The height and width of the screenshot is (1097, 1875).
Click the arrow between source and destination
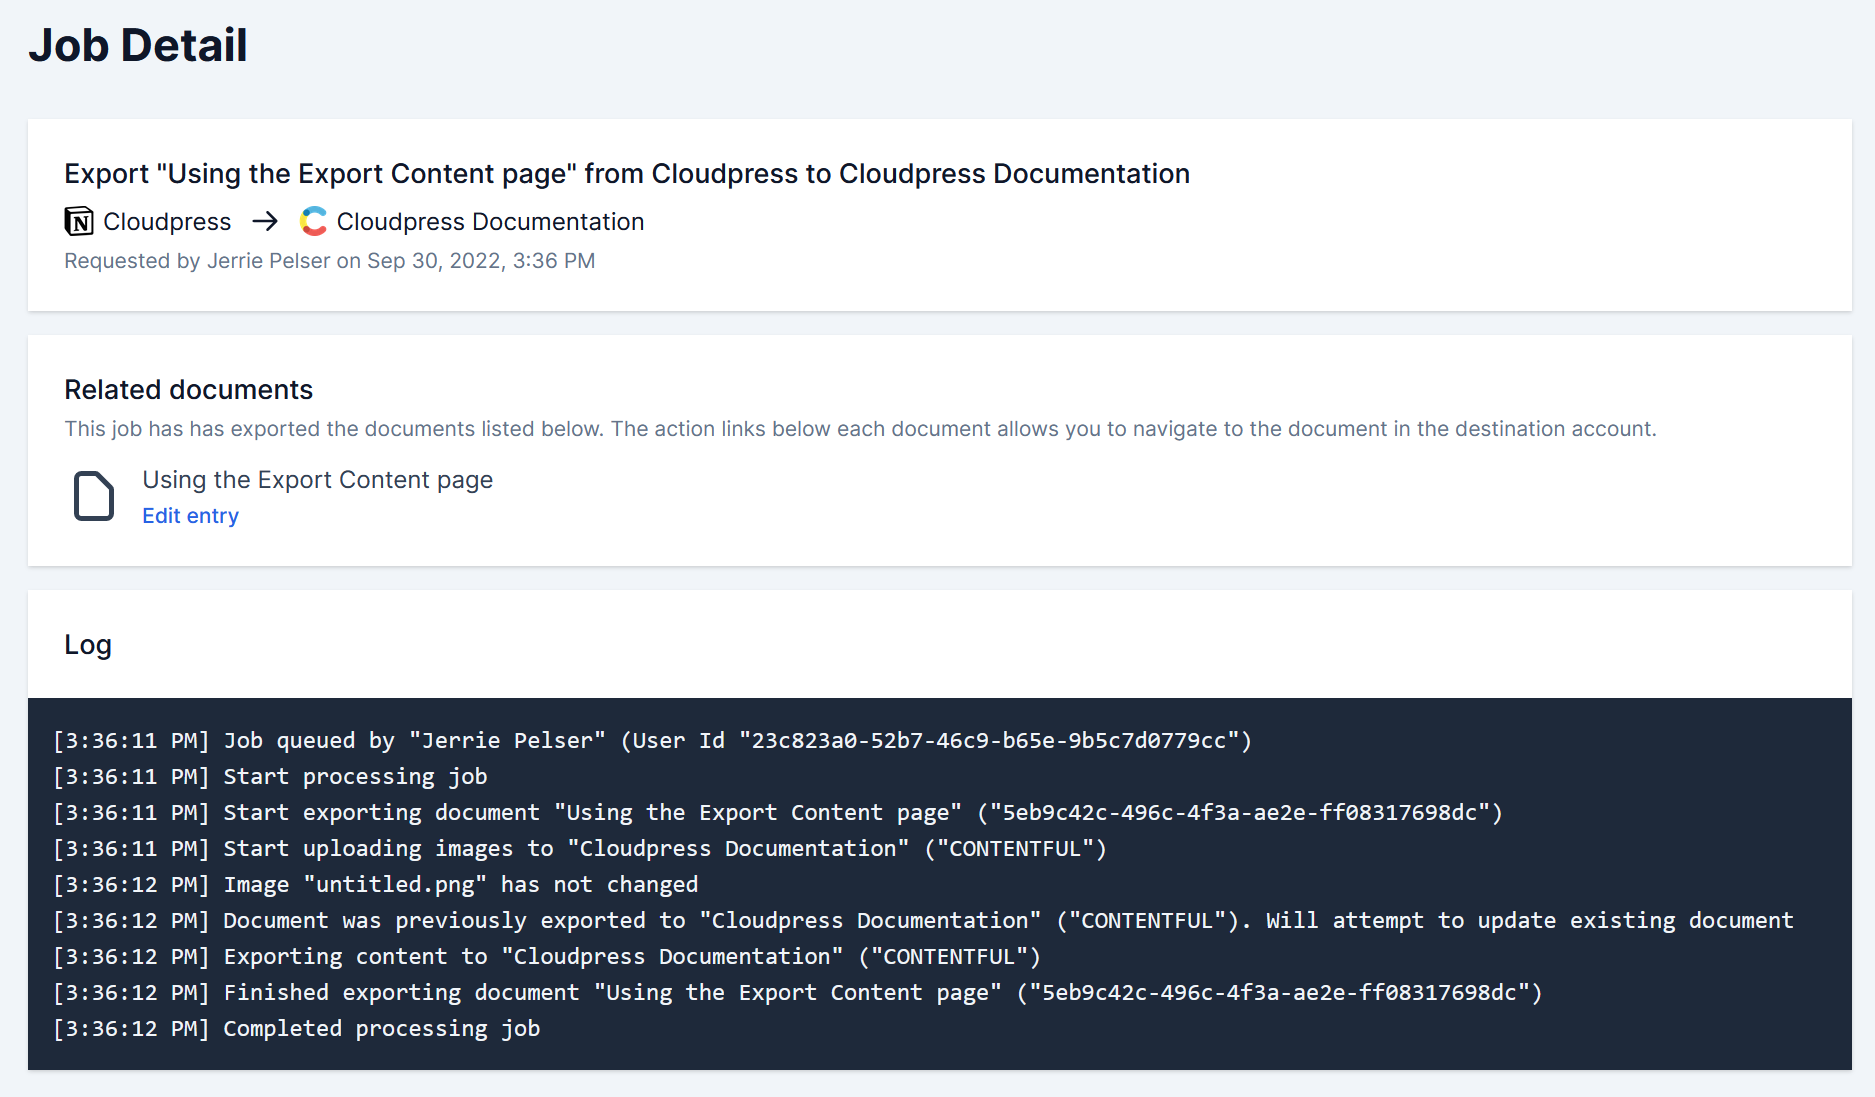265,221
